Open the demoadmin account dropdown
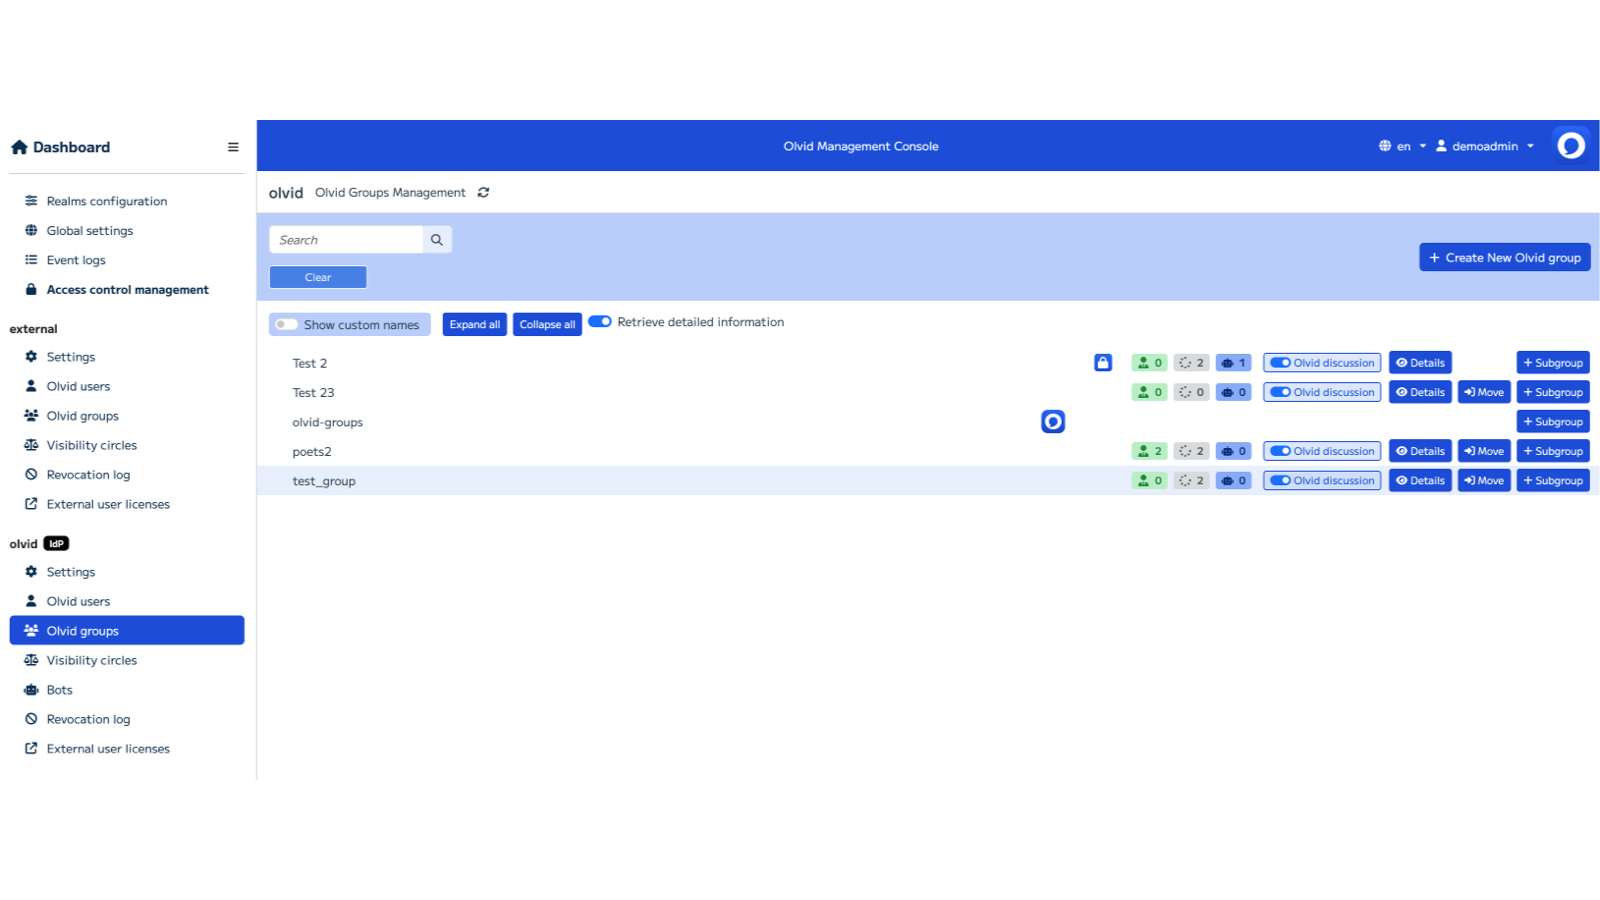This screenshot has height=900, width=1600. [1487, 145]
